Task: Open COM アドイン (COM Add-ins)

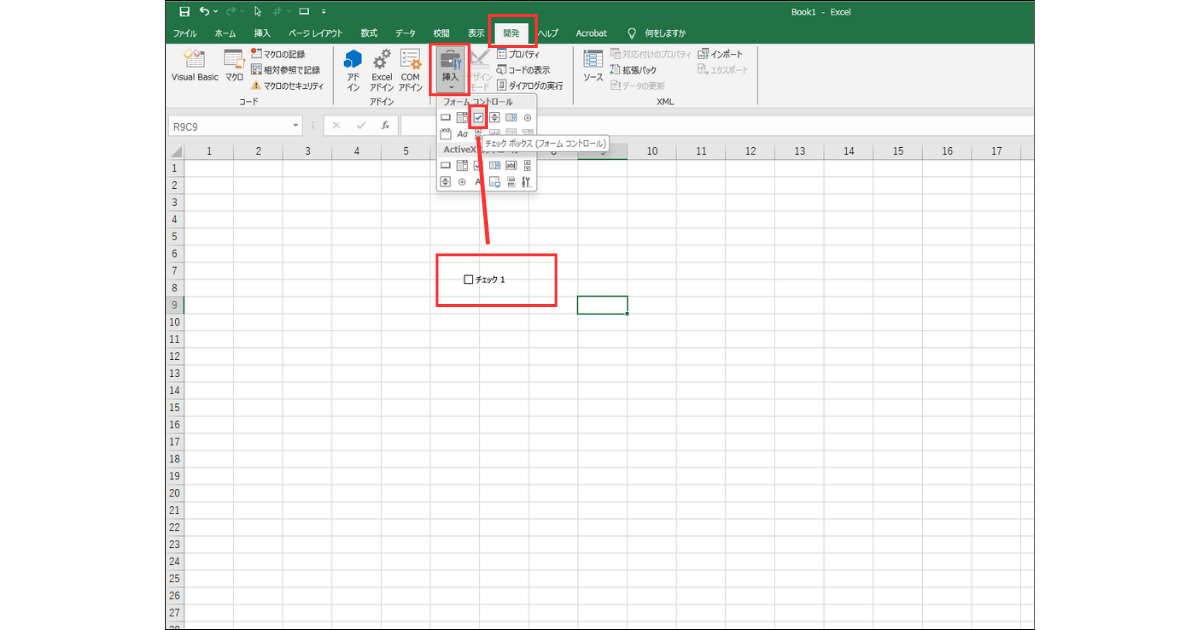Action: pos(410,68)
